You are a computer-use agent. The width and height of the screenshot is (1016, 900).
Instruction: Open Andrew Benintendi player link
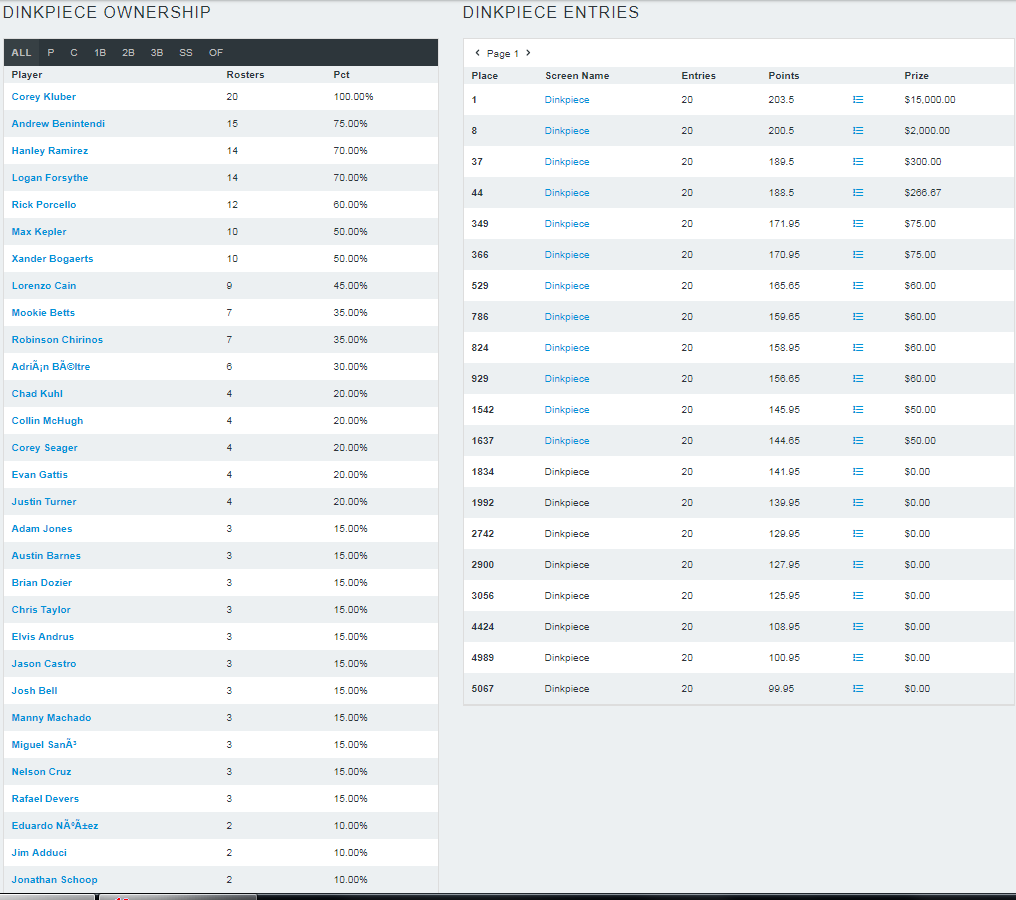pyautogui.click(x=58, y=124)
